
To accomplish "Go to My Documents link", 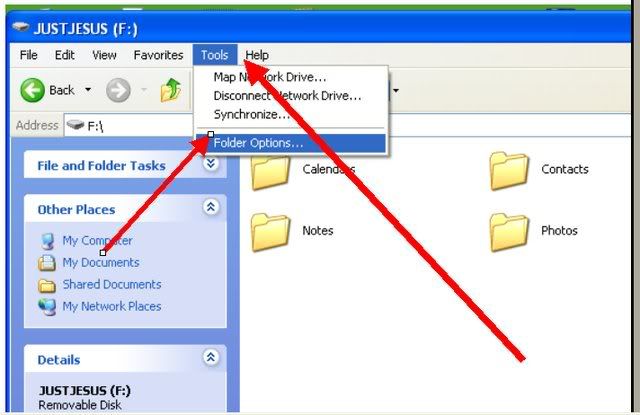I will tap(101, 262).
